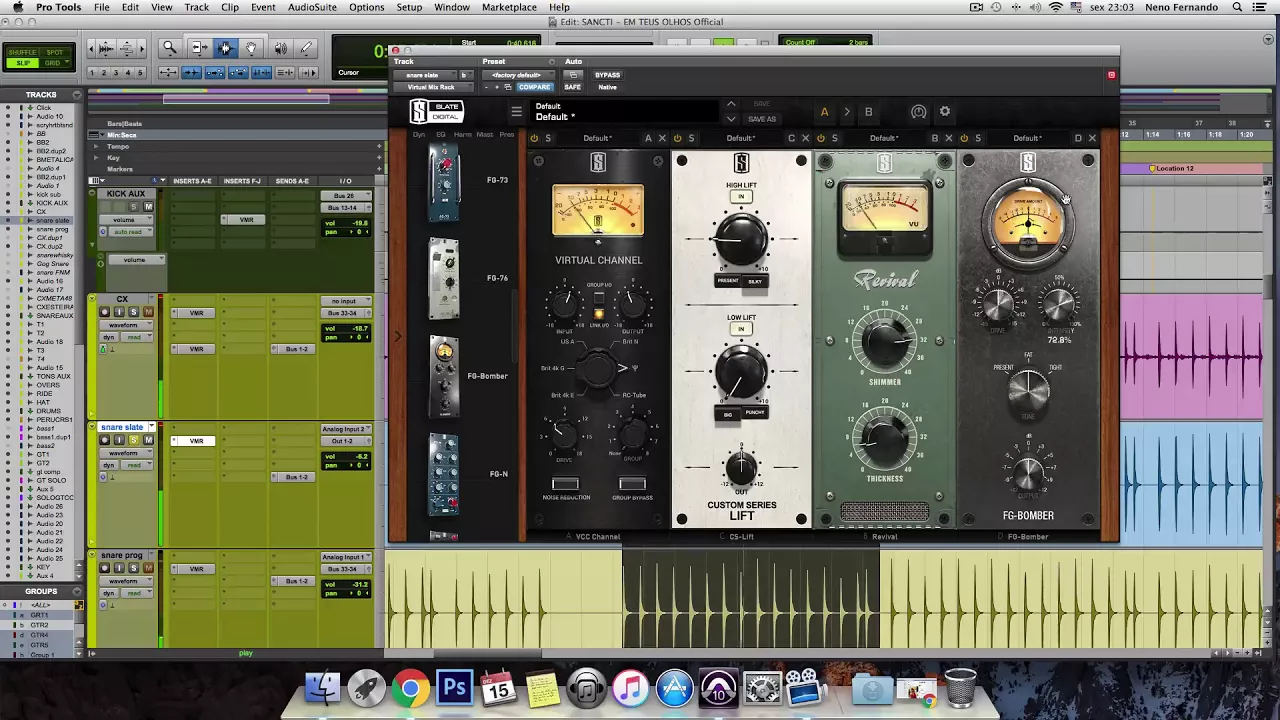Click the knob icon beside the VMR gear
Viewport: 1280px width, 720px height.
click(x=918, y=112)
